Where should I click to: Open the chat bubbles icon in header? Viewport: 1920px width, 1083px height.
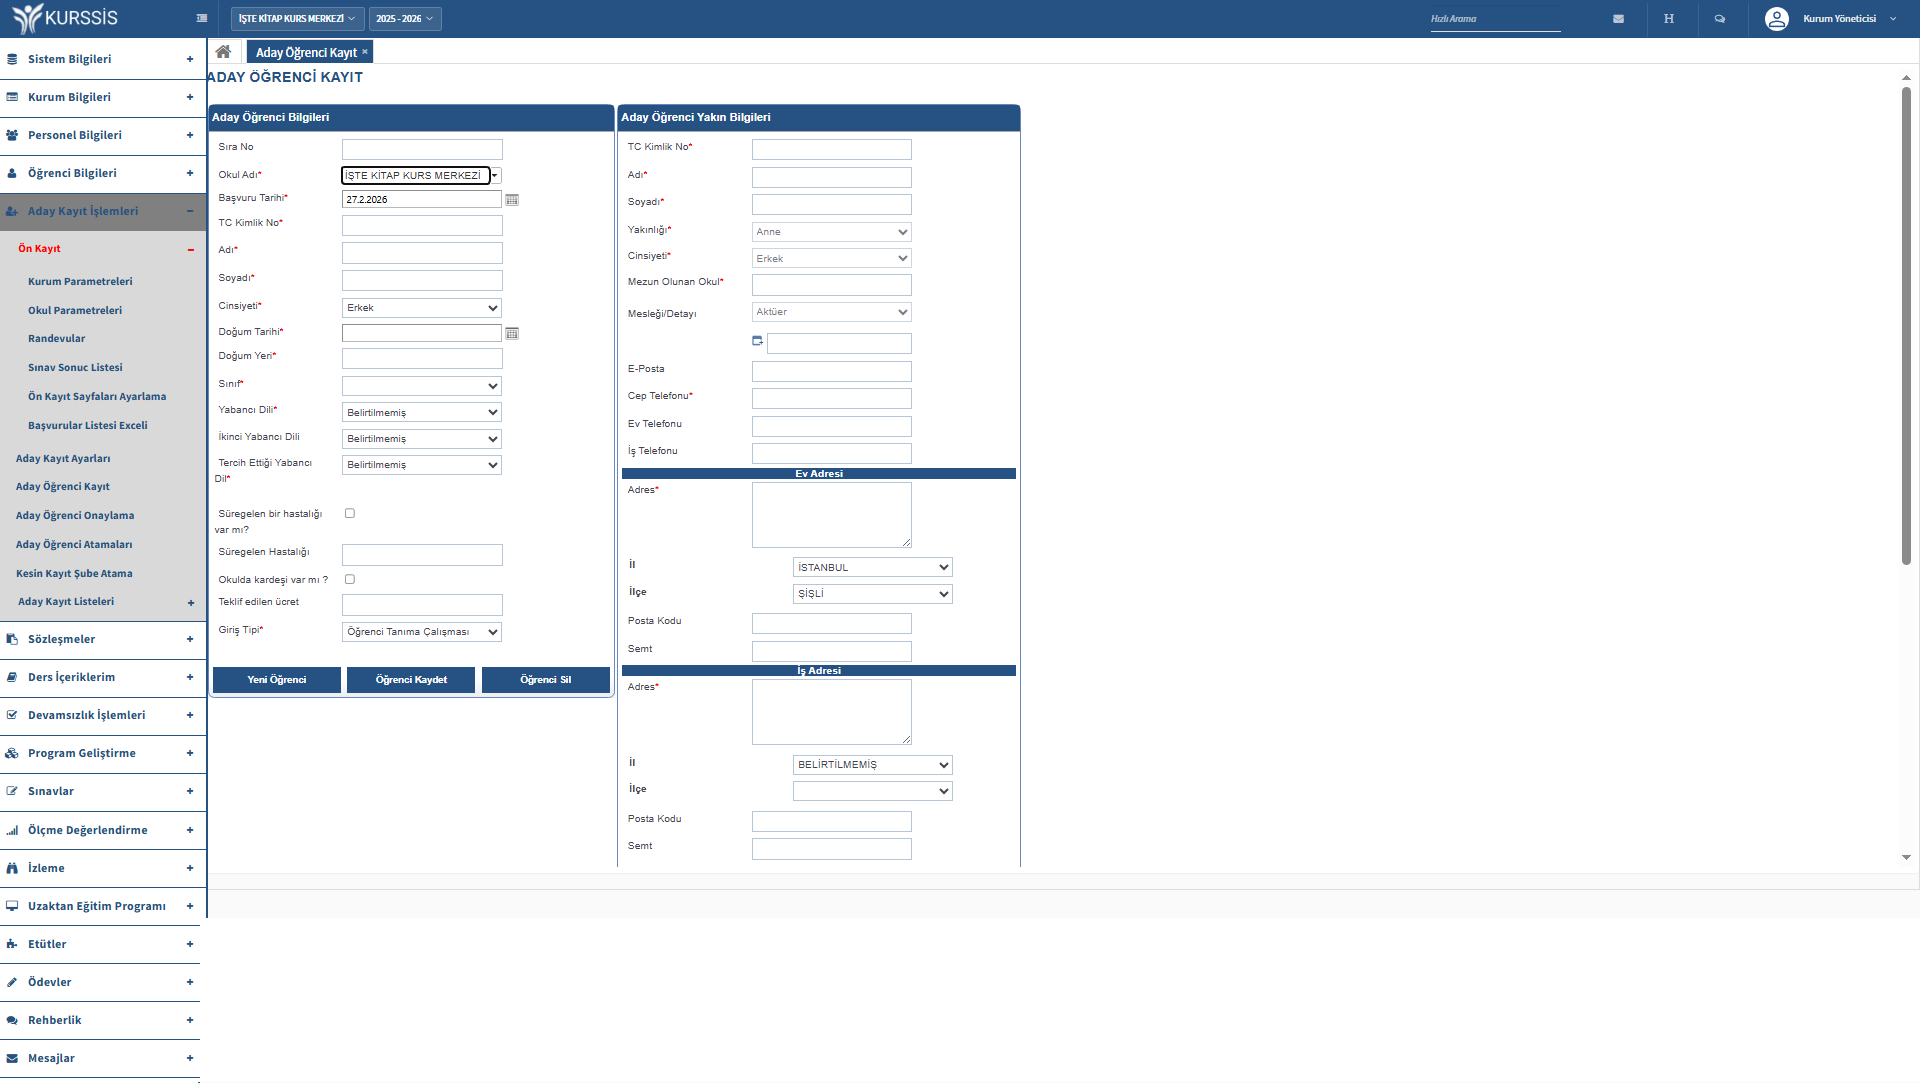pos(1720,19)
